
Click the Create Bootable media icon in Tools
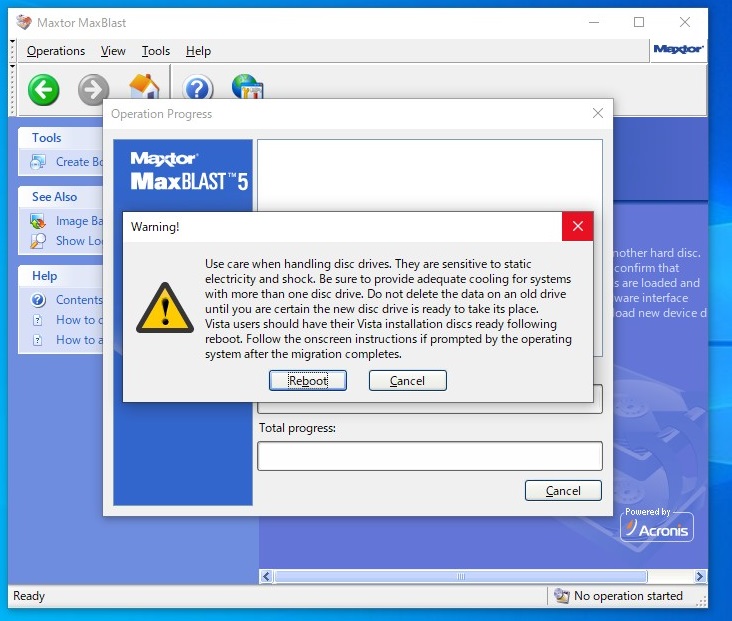tap(38, 162)
